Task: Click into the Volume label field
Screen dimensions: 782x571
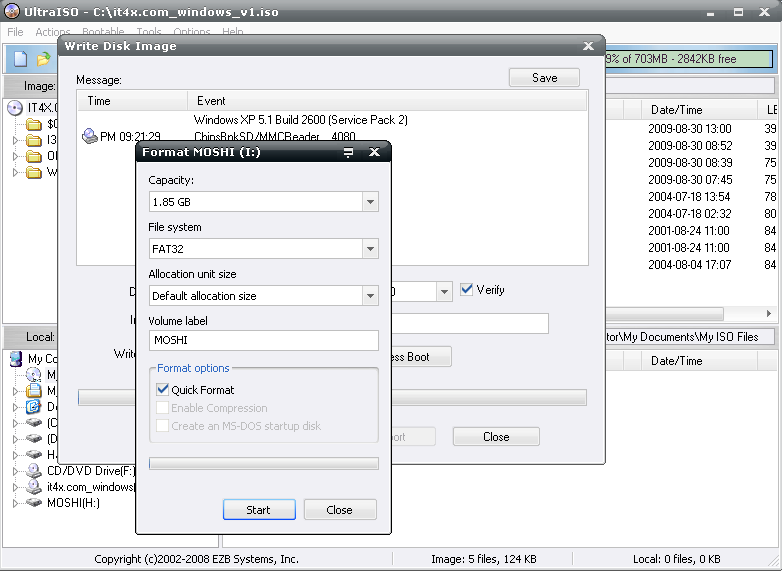Action: pos(264,340)
